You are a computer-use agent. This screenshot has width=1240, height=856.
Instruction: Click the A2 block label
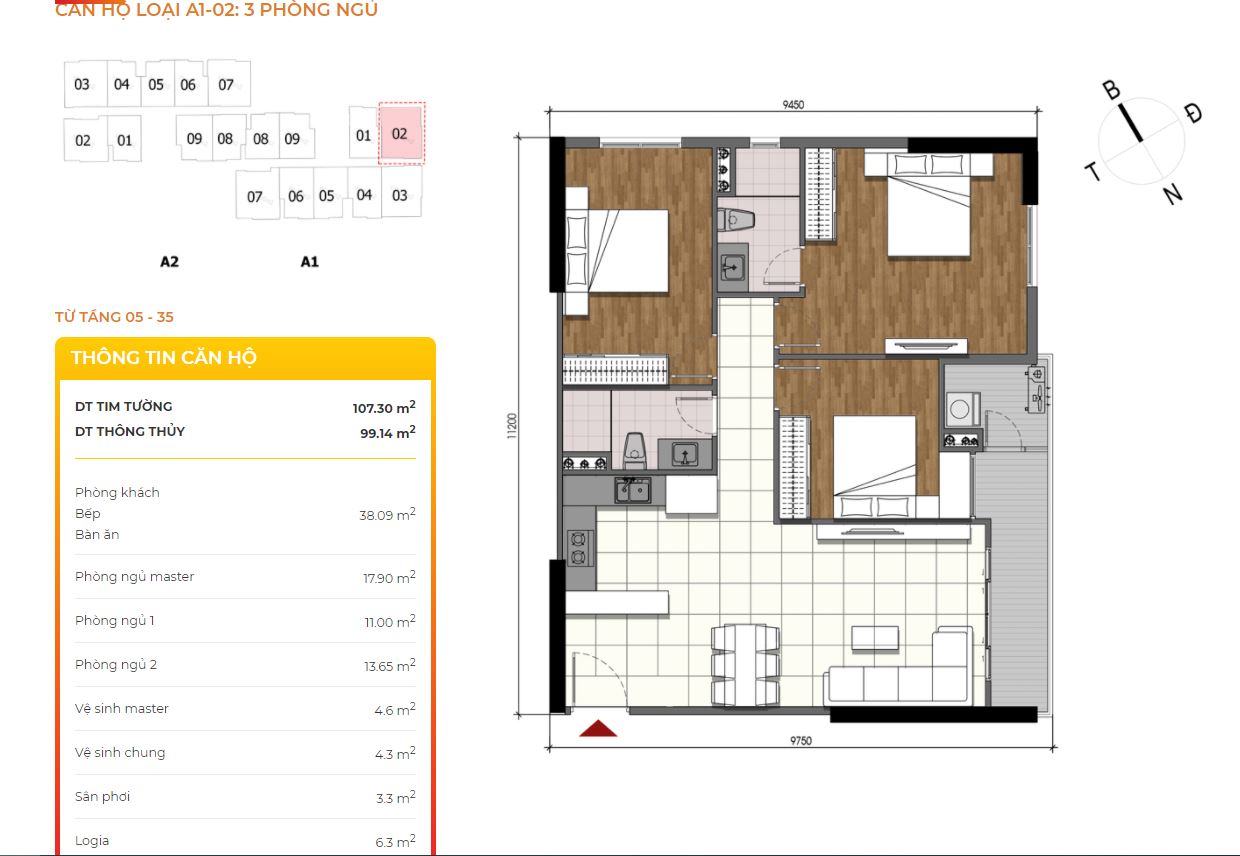click(169, 262)
